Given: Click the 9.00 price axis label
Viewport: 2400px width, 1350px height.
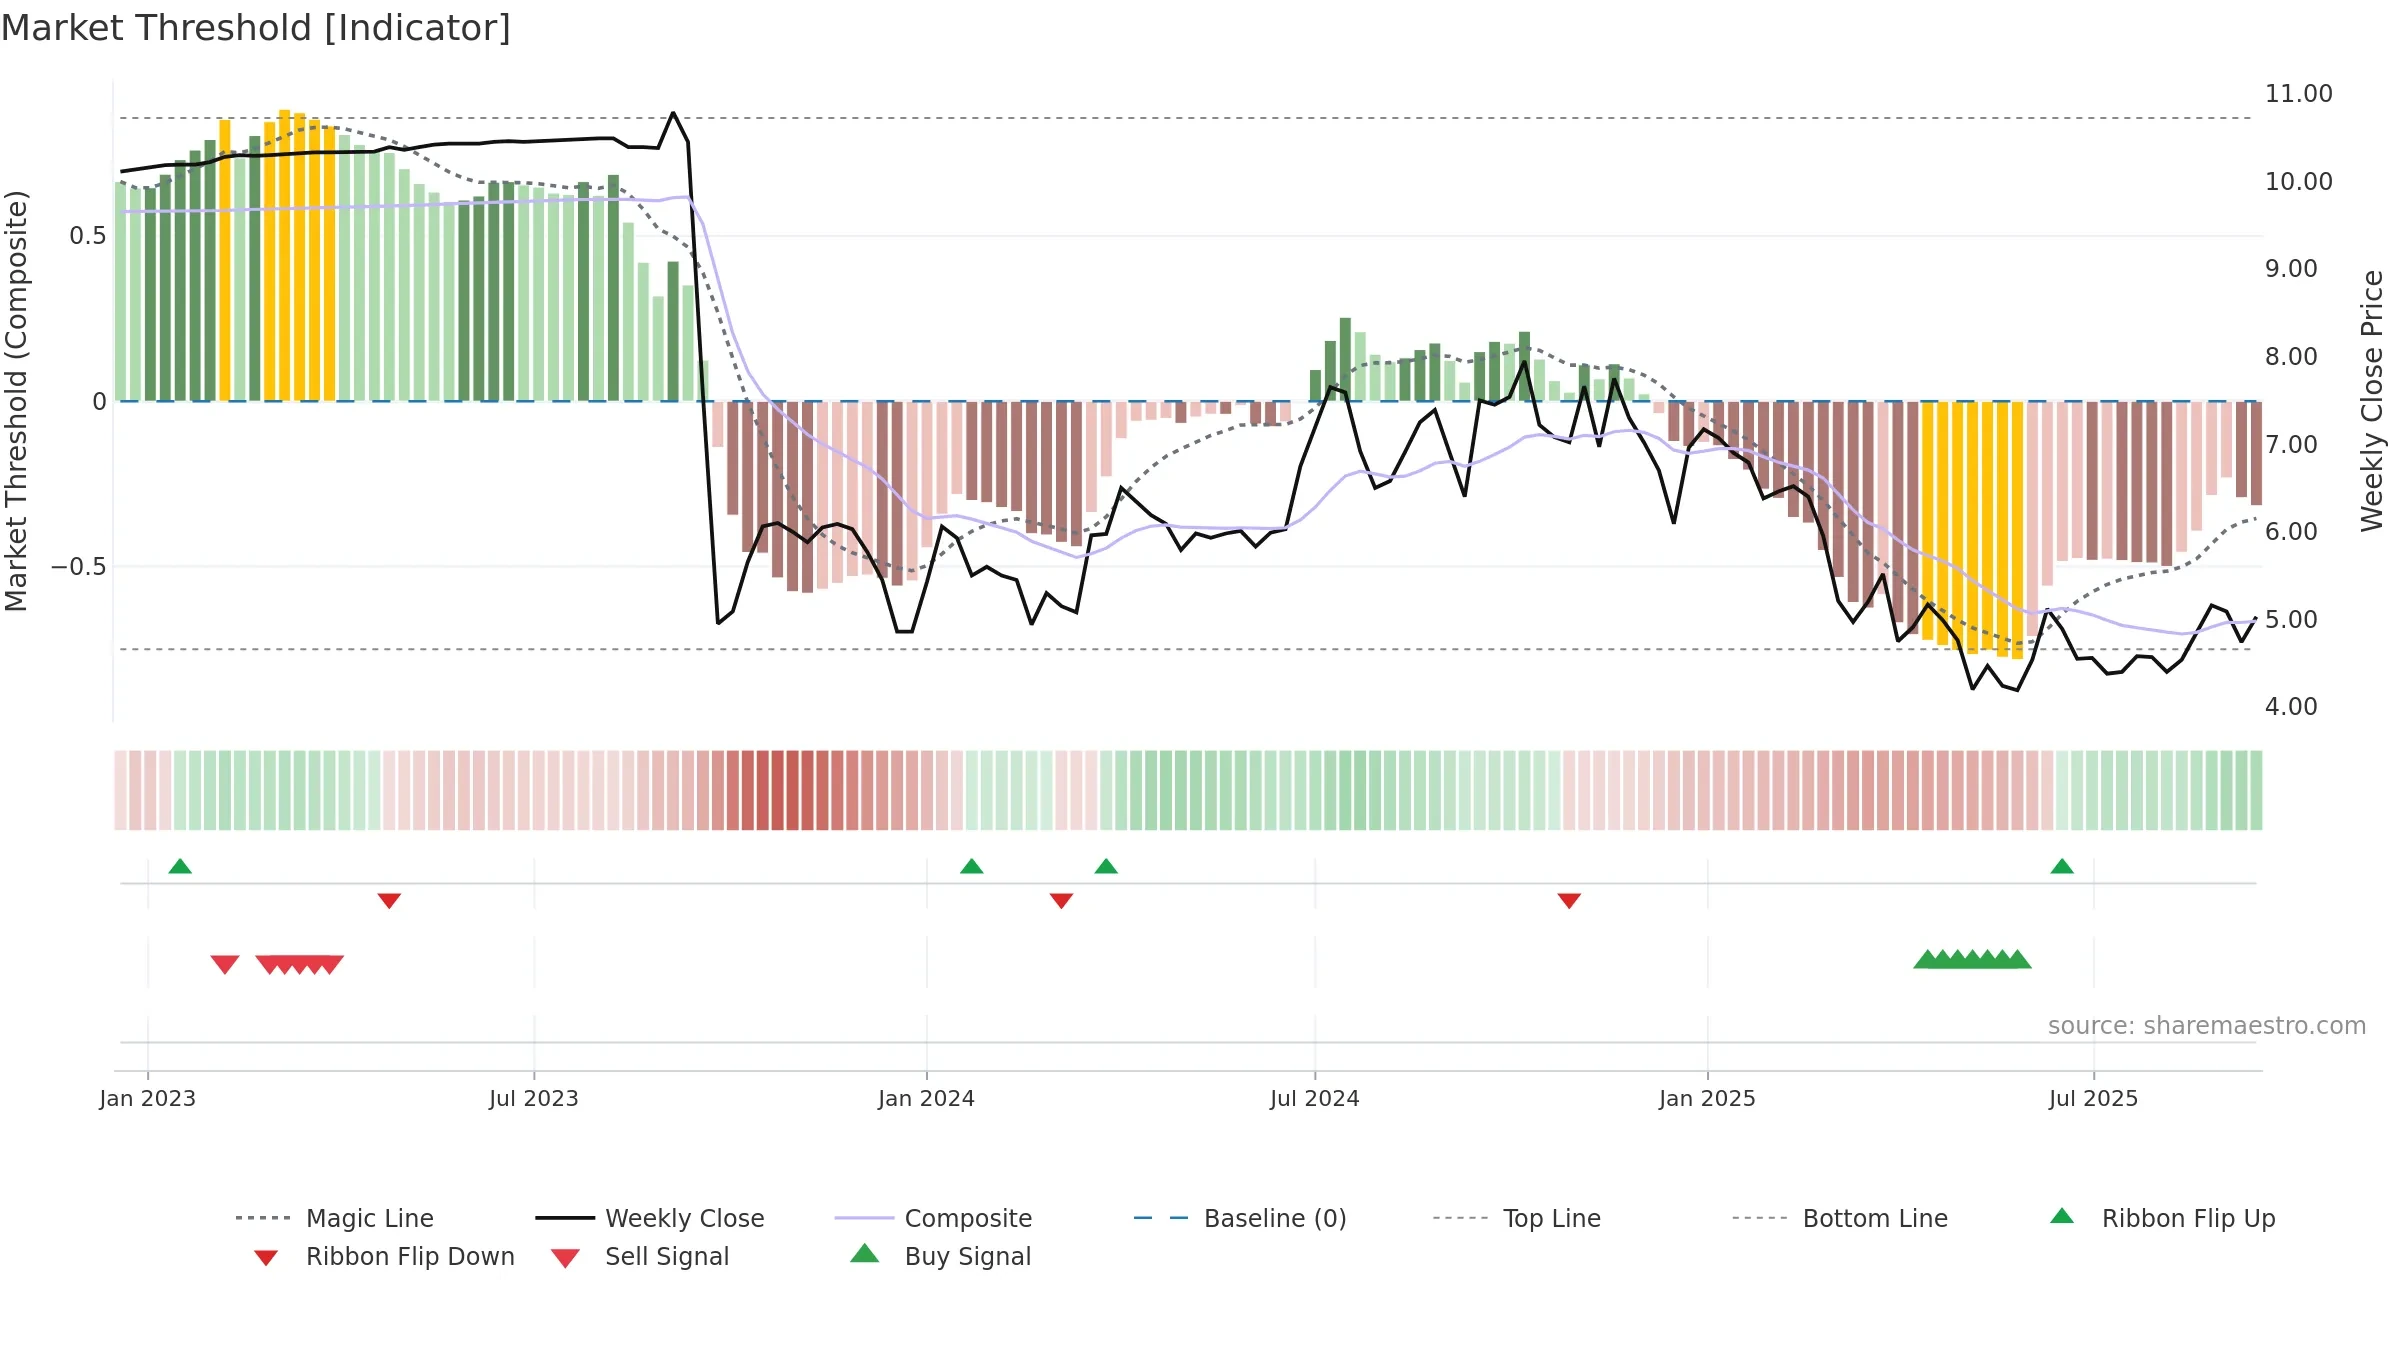Looking at the screenshot, I should click(x=2291, y=269).
